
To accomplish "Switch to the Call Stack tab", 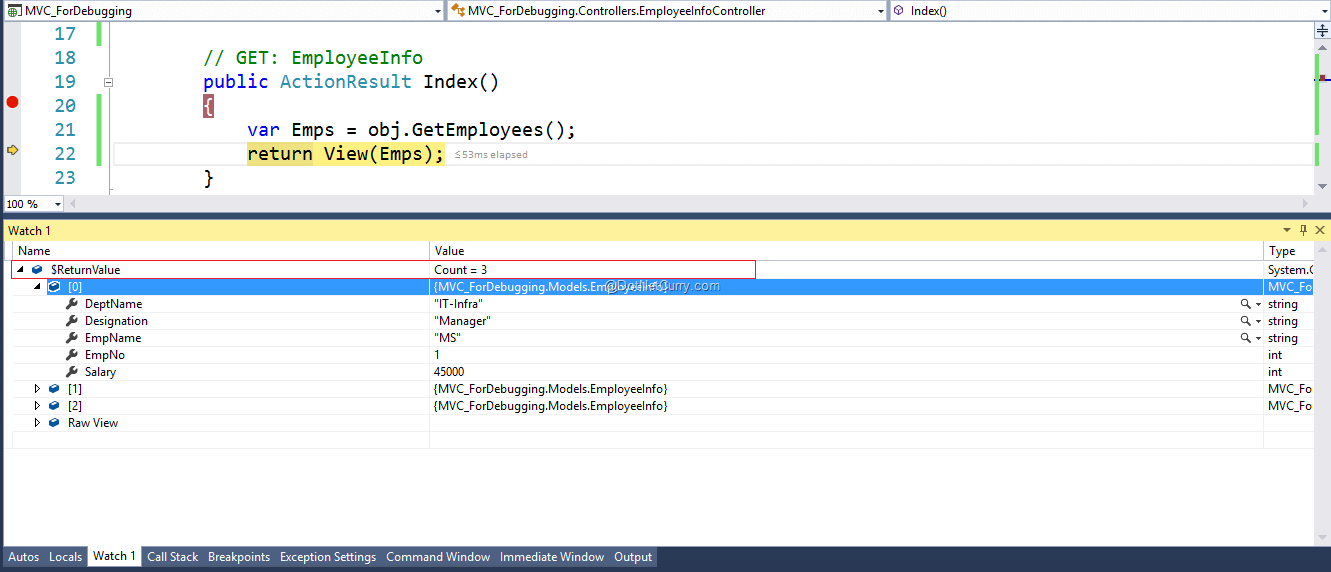I will click(x=172, y=557).
